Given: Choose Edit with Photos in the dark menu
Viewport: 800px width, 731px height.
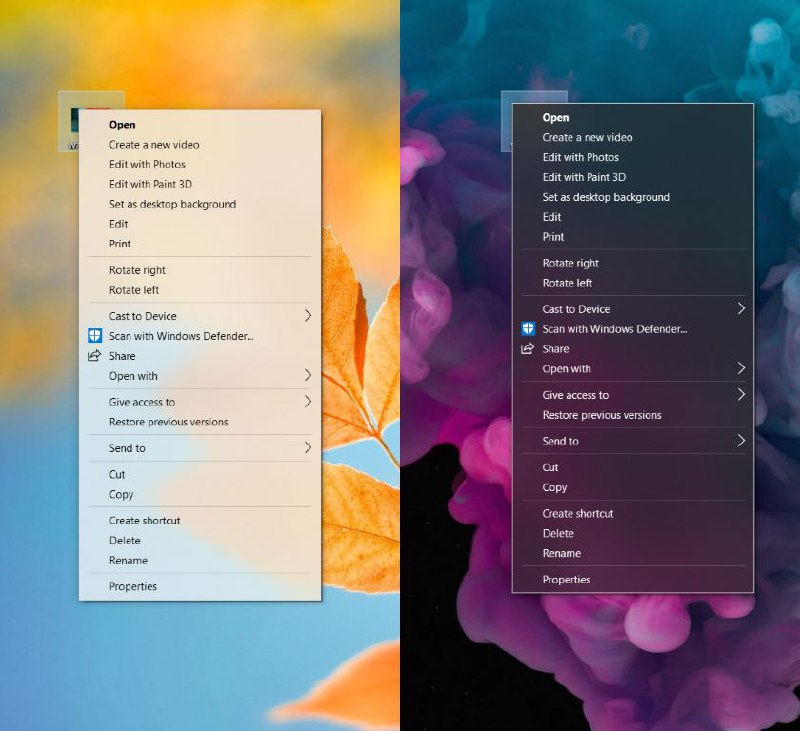Looking at the screenshot, I should click(581, 157).
